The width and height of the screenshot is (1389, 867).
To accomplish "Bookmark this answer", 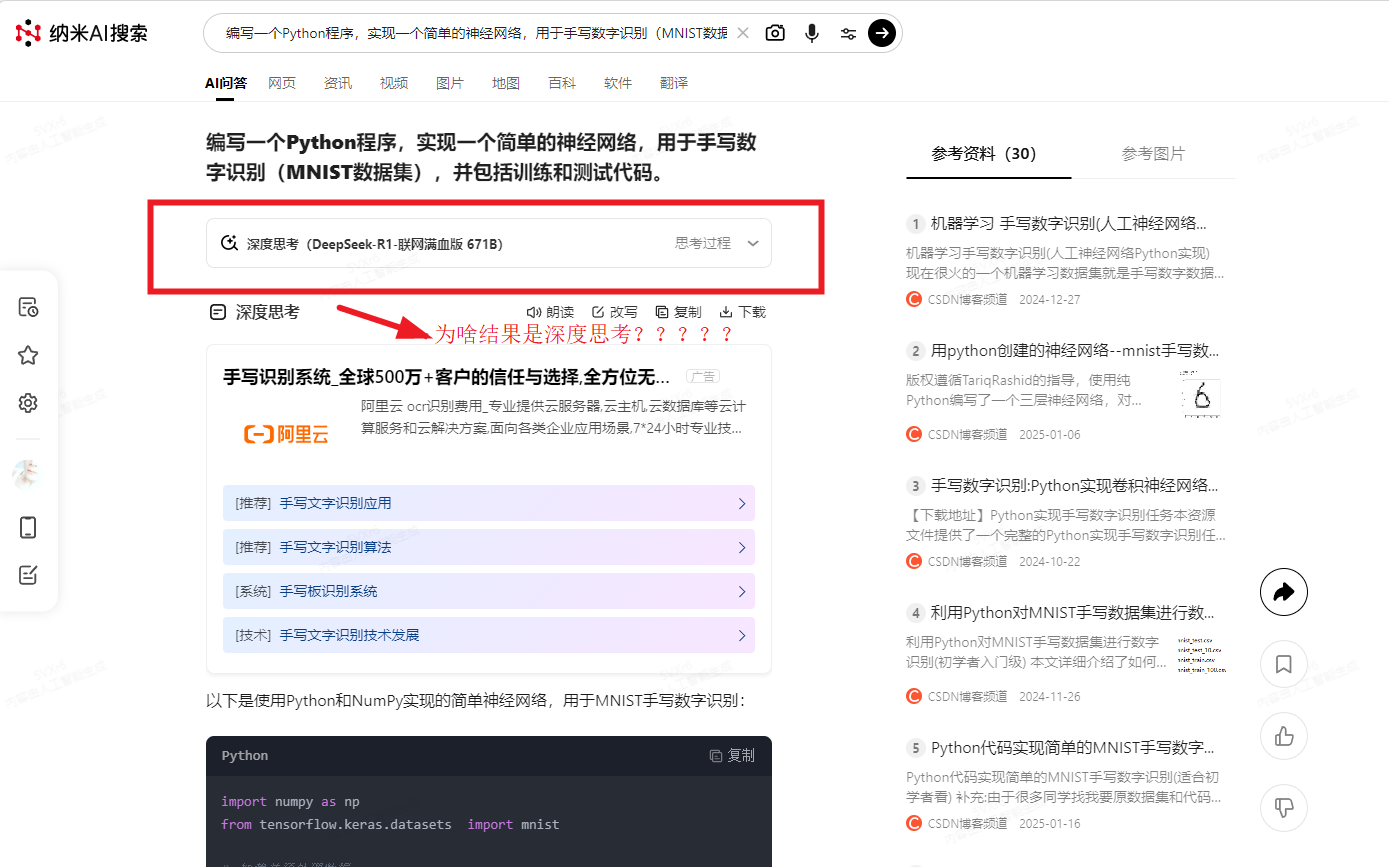I will click(x=1284, y=664).
